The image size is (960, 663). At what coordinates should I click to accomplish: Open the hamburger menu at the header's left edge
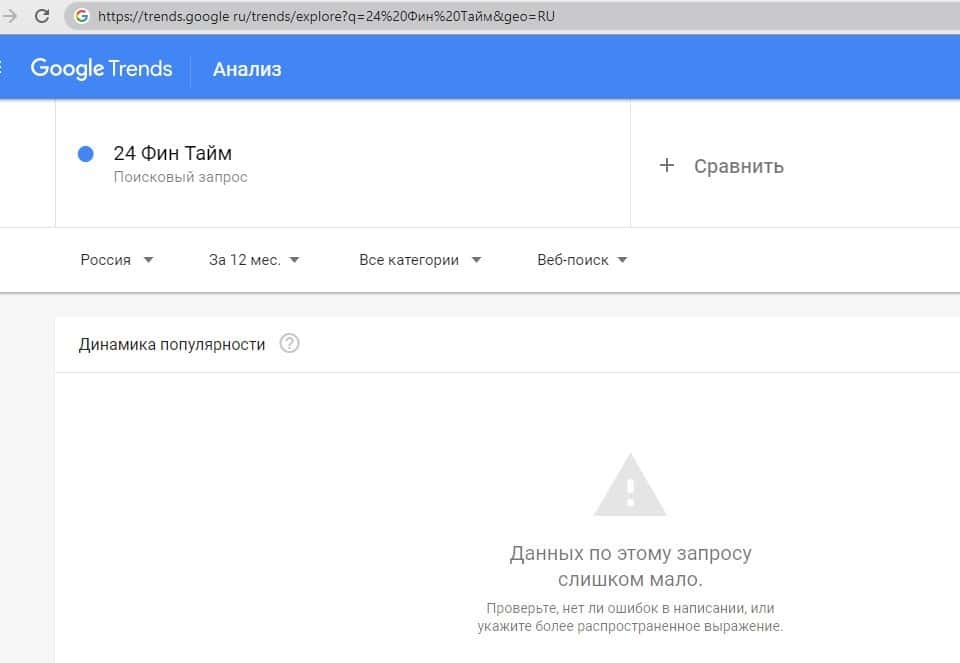(x=3, y=68)
